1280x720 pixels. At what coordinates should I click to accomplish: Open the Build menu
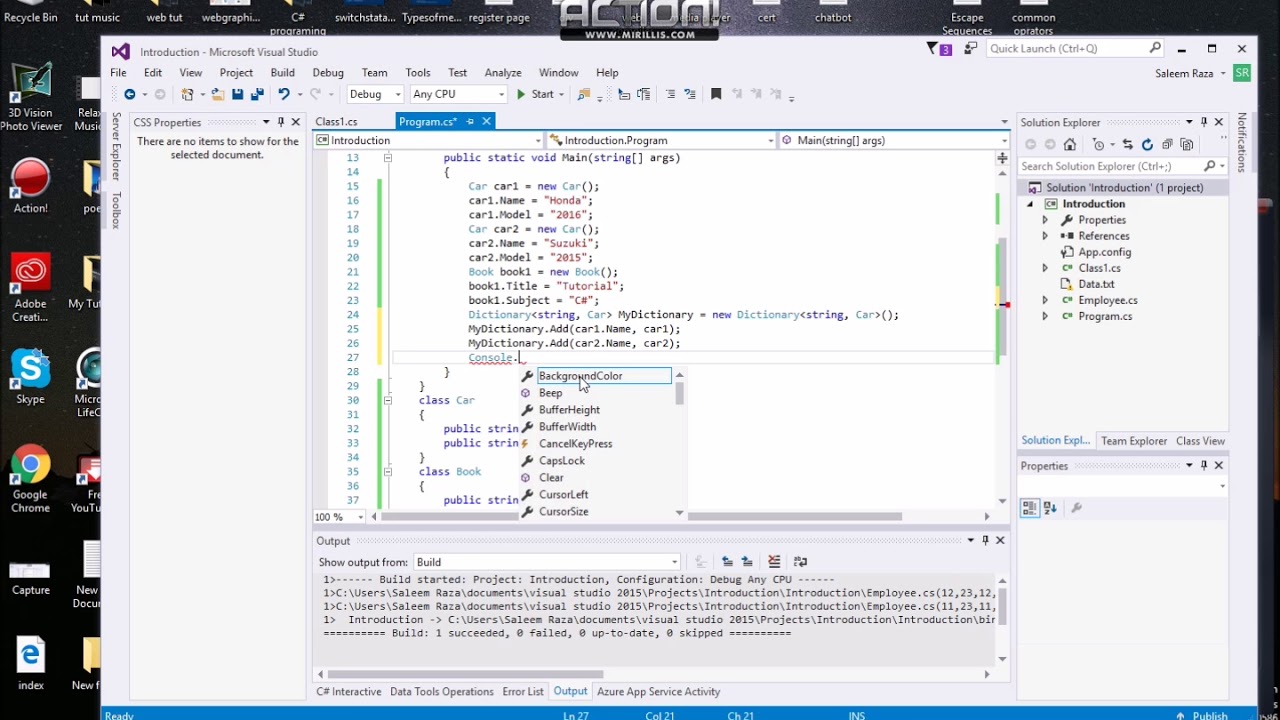pos(282,73)
